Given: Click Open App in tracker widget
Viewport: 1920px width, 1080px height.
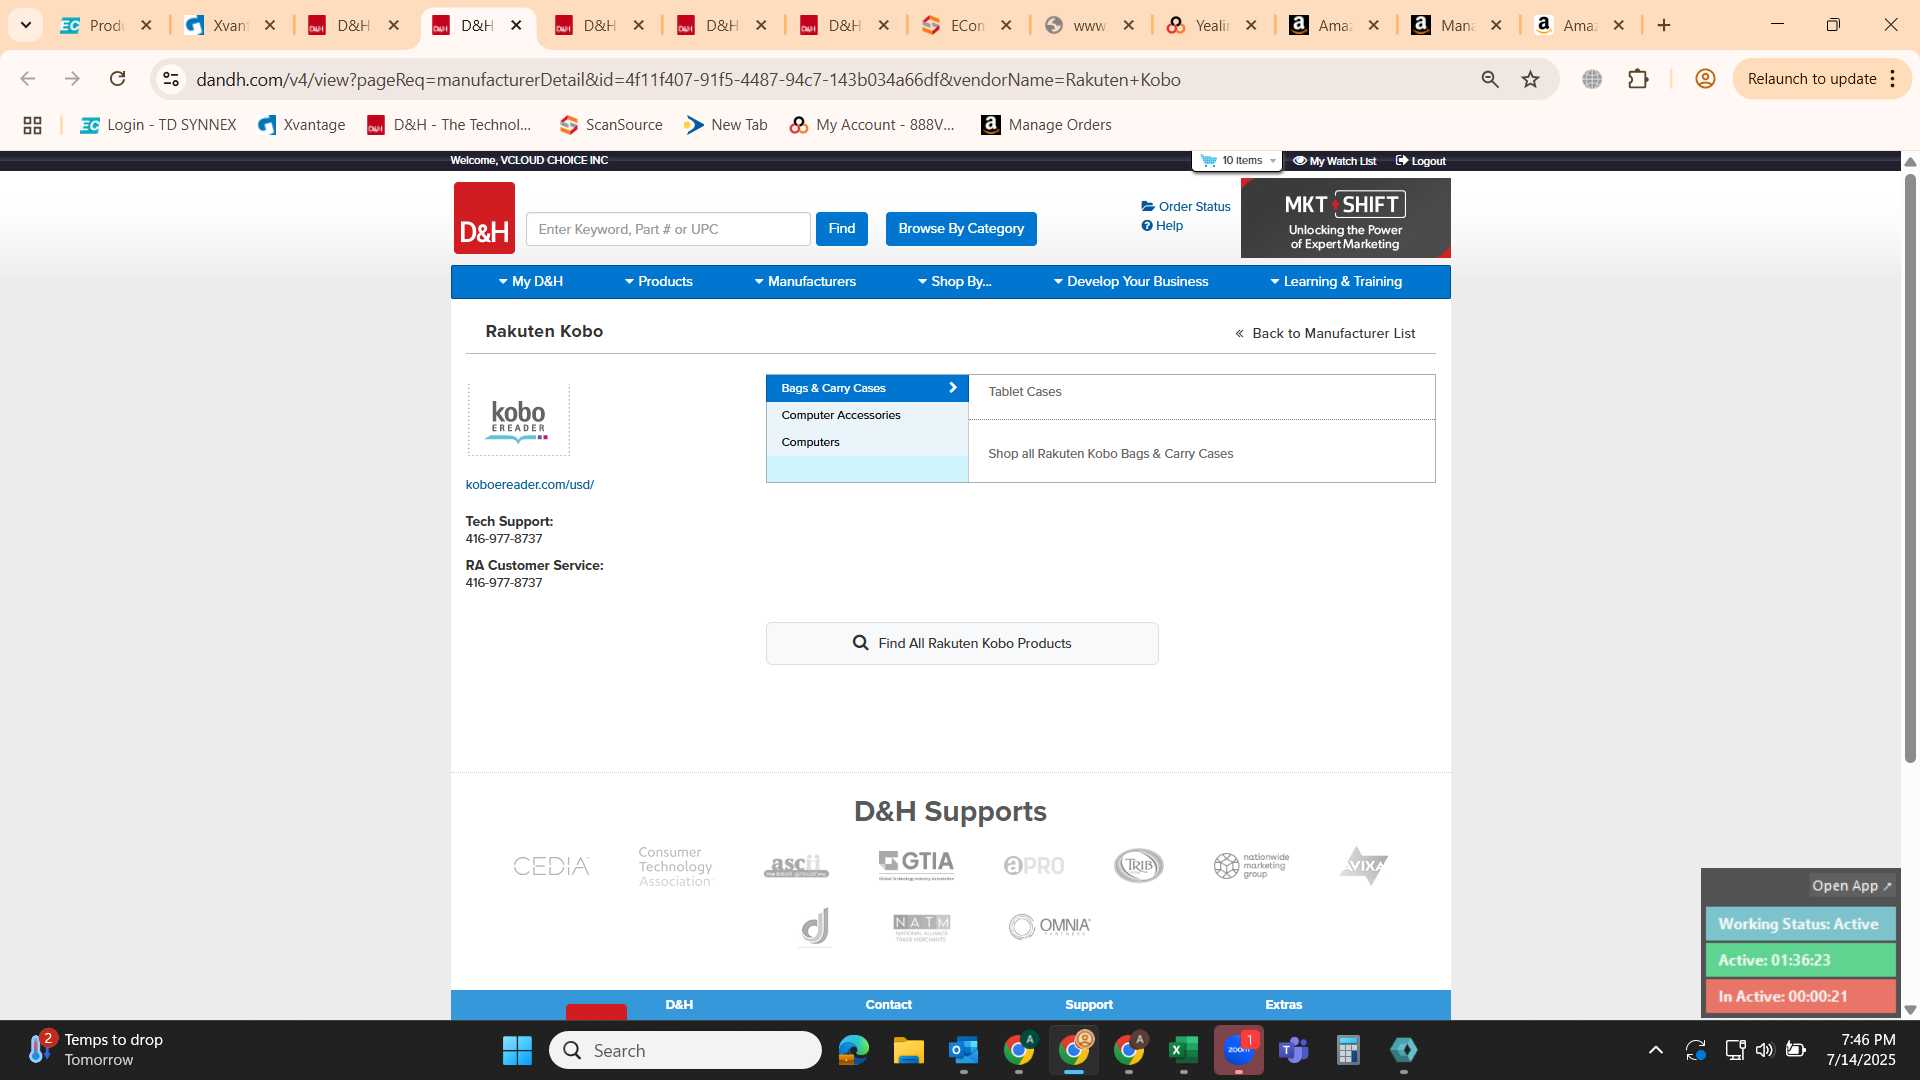Looking at the screenshot, I should pyautogui.click(x=1851, y=886).
